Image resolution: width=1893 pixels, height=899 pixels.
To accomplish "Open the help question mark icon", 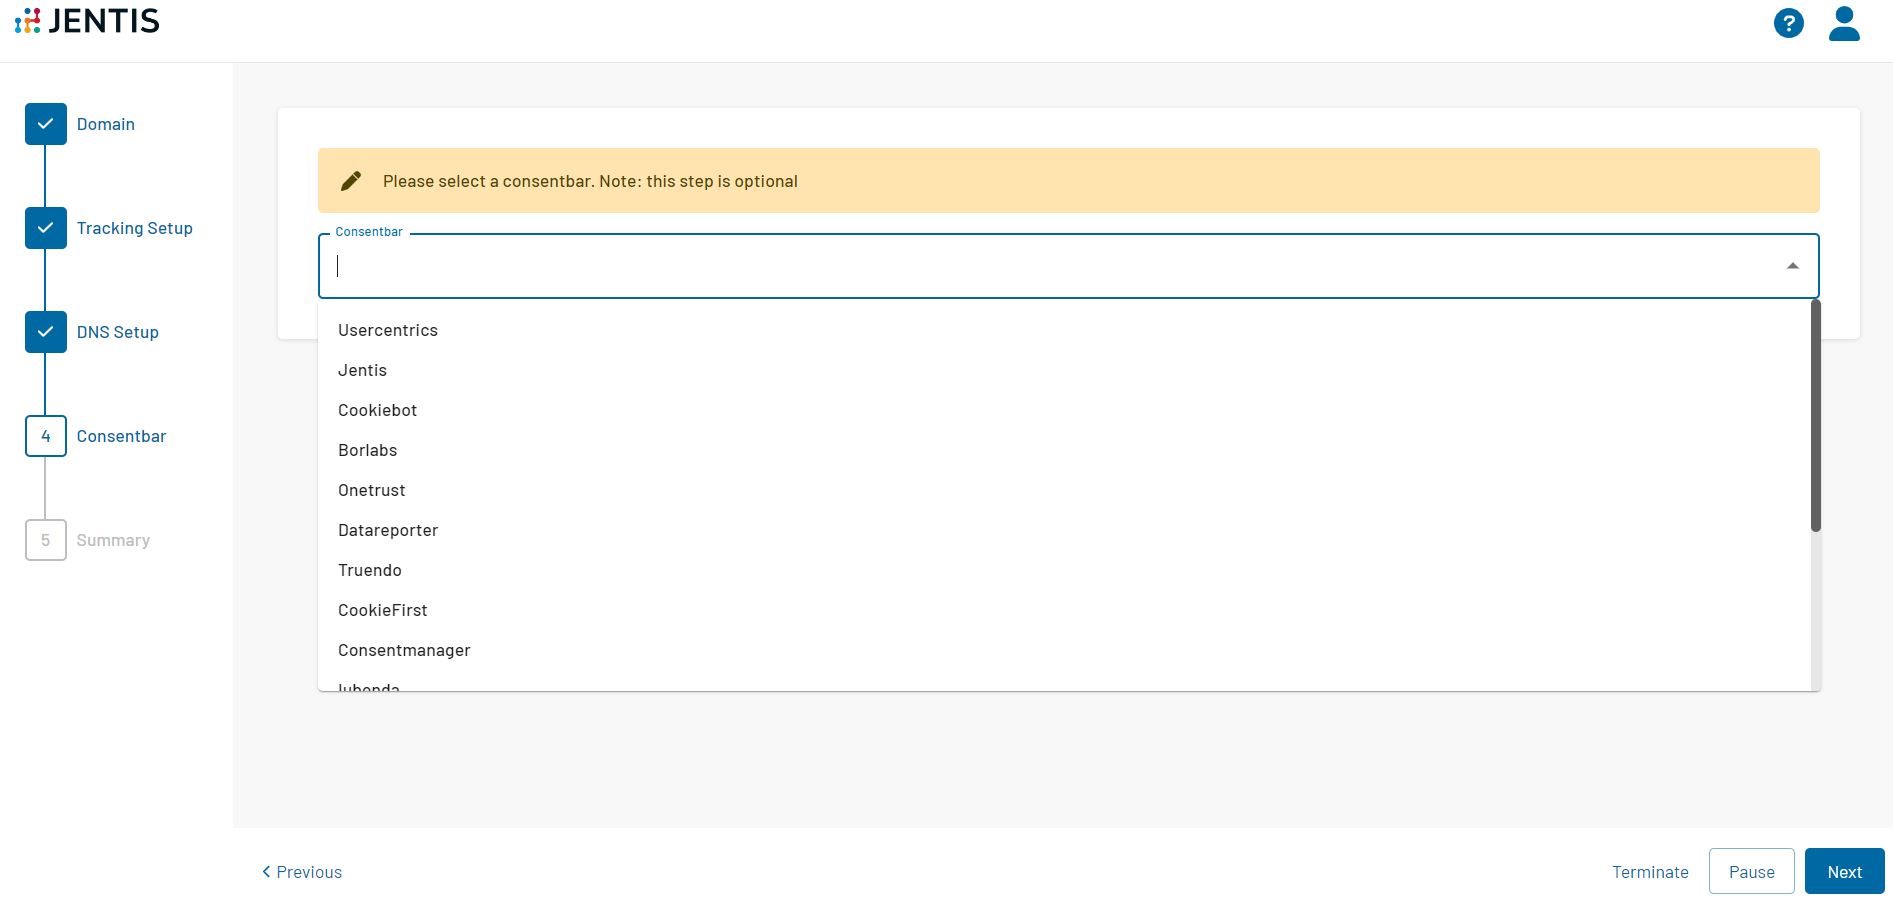I will point(1788,23).
